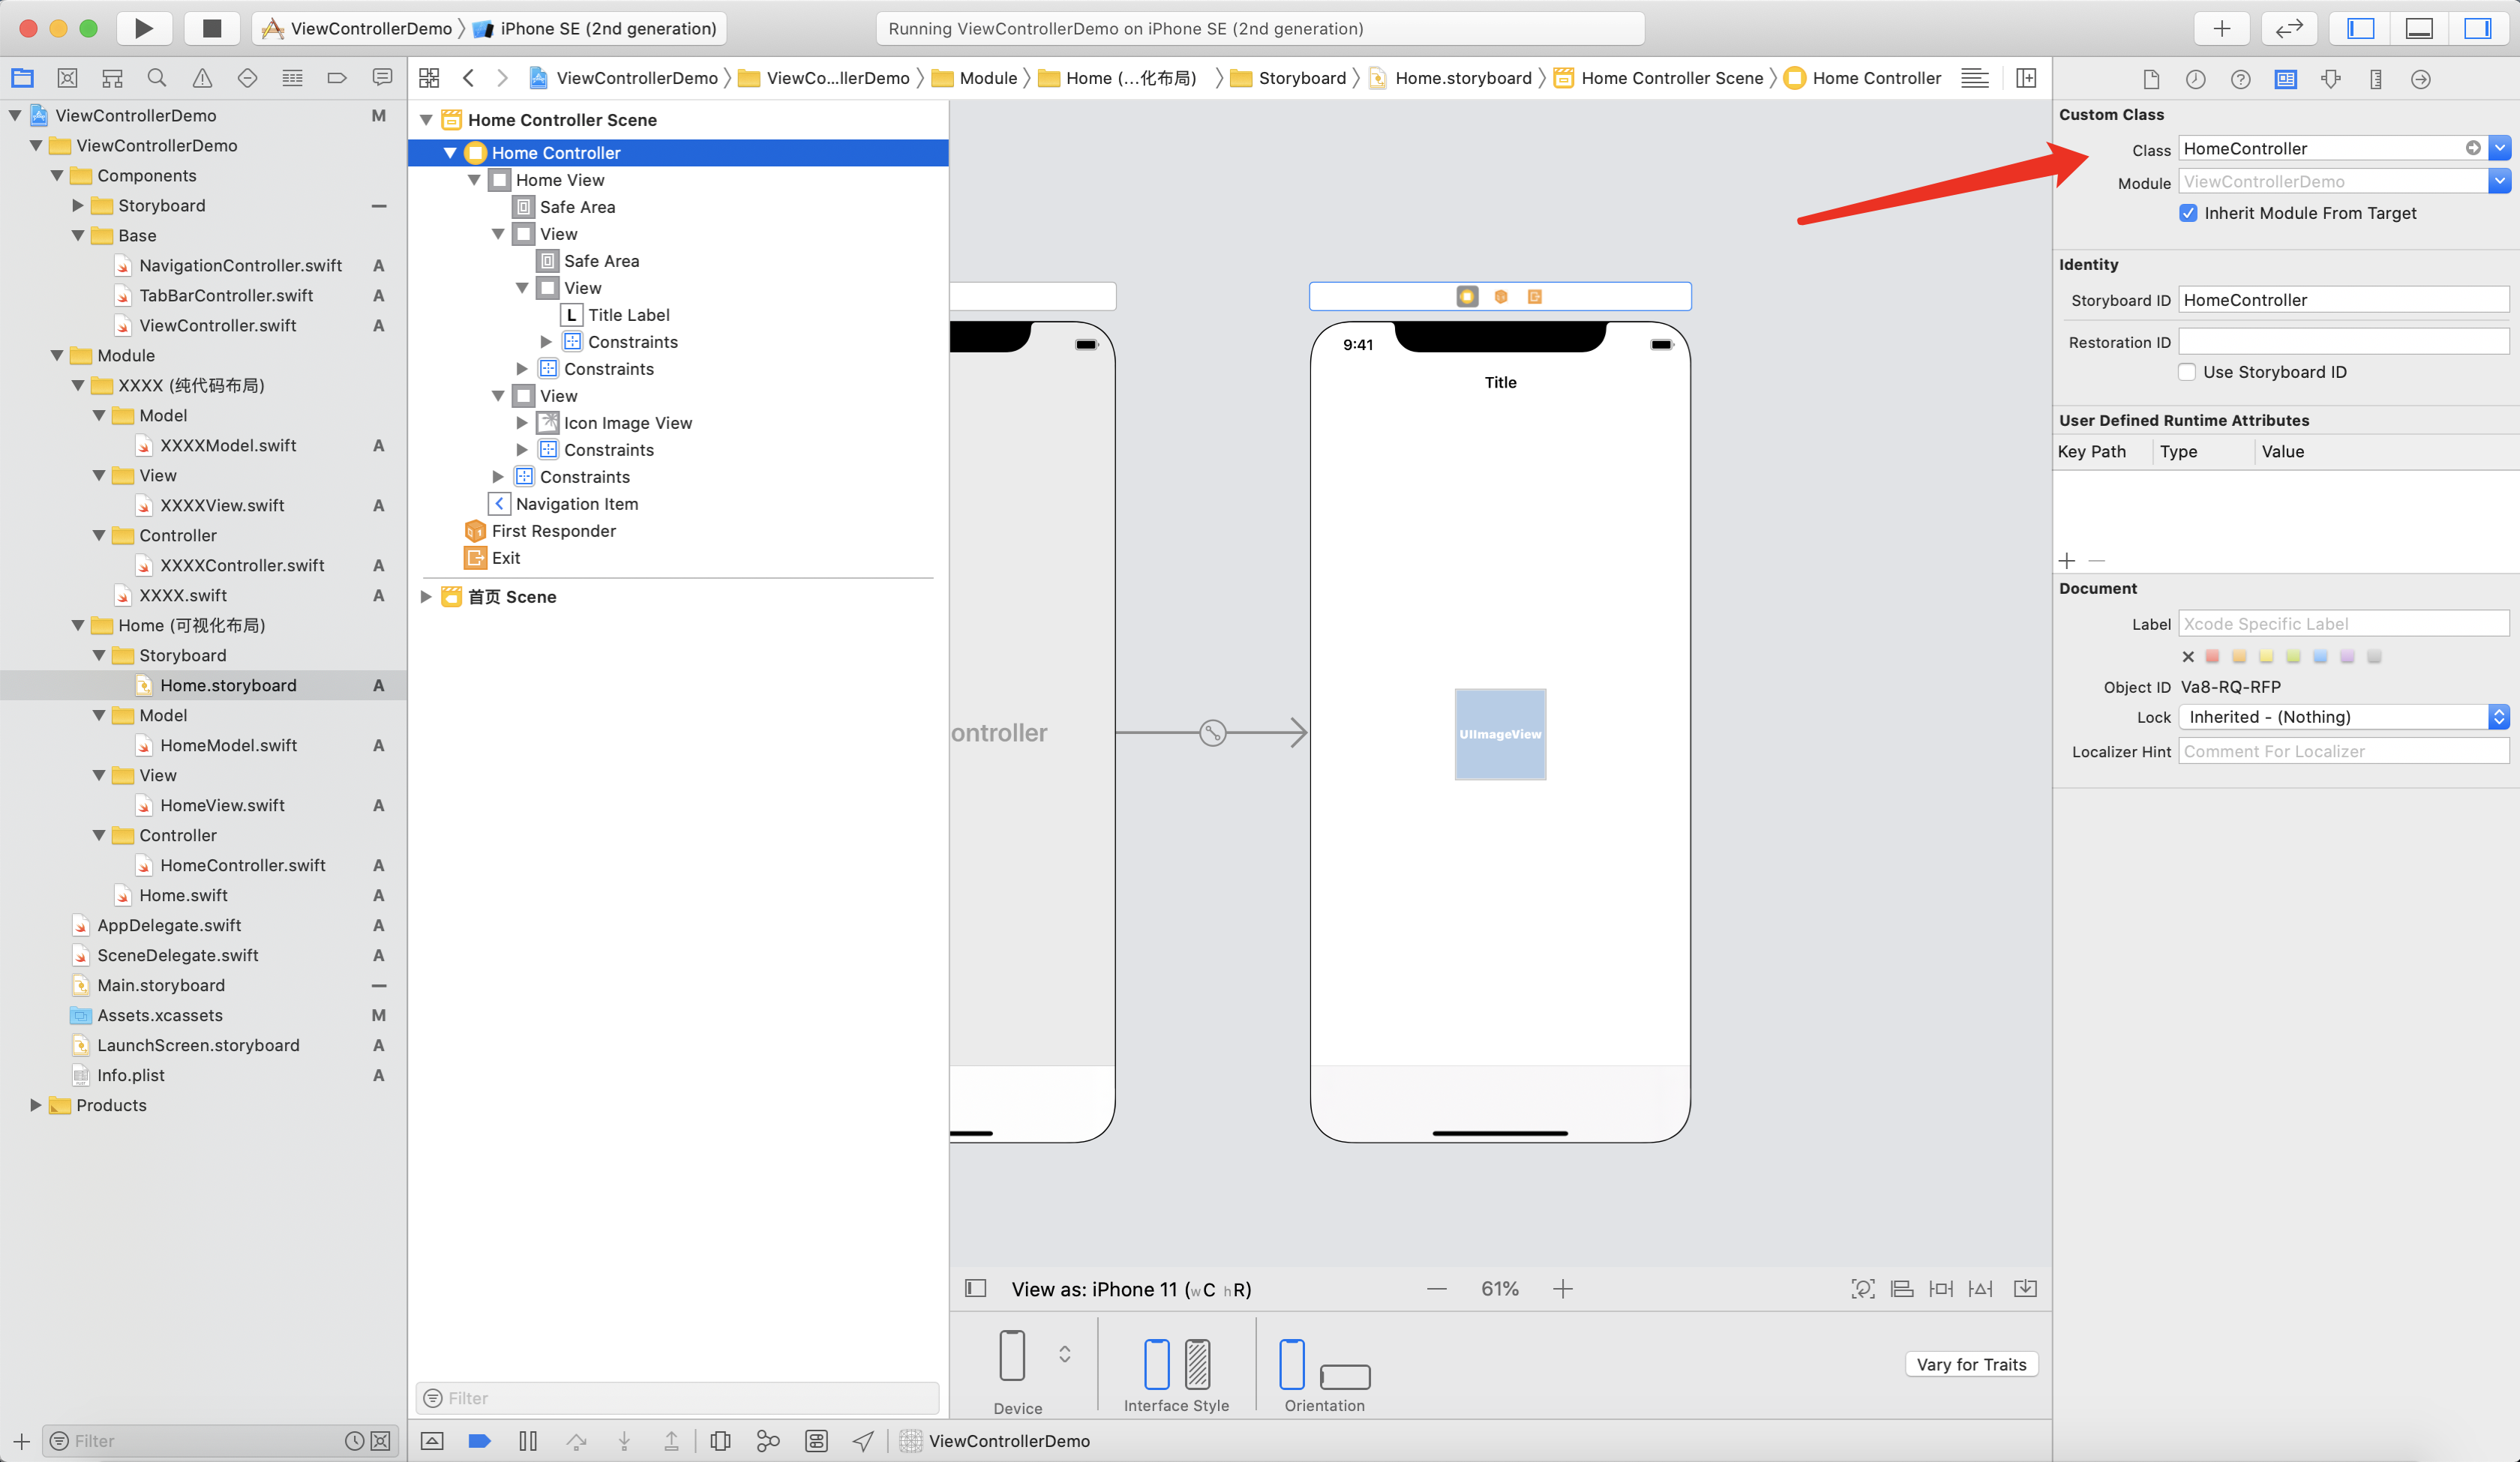Select Home.storyboard in project navigator
2520x1462 pixels.
click(x=228, y=684)
